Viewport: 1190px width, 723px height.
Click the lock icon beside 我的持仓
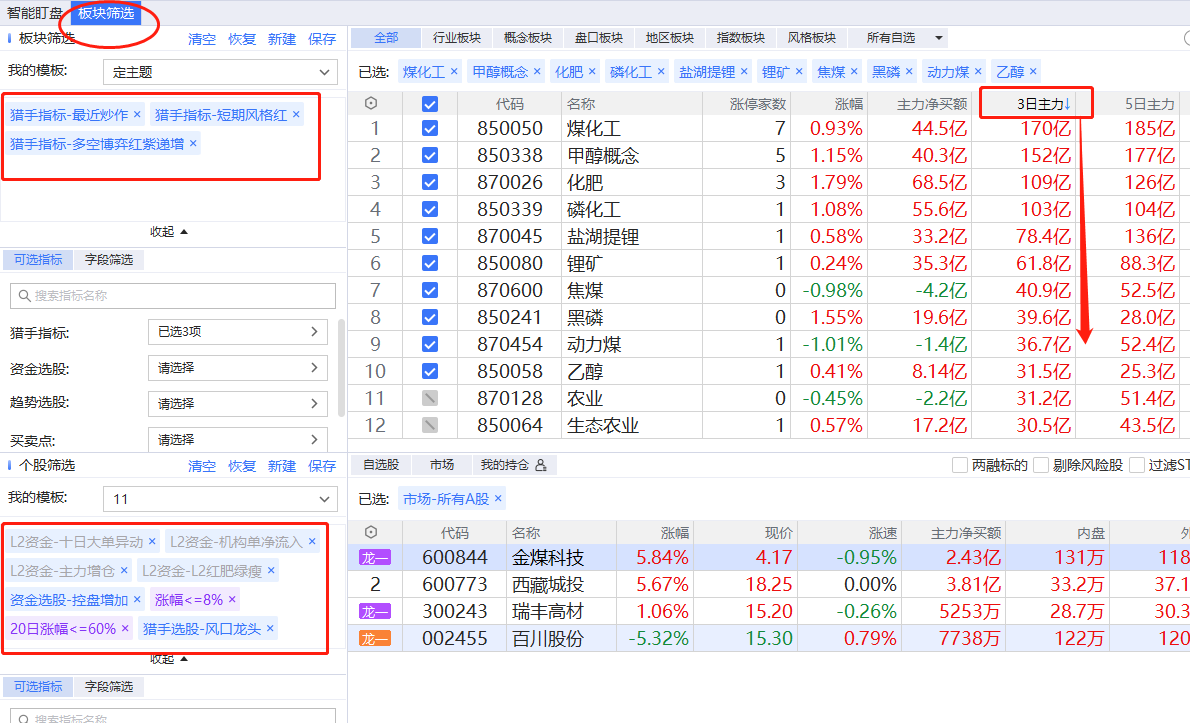[x=541, y=465]
